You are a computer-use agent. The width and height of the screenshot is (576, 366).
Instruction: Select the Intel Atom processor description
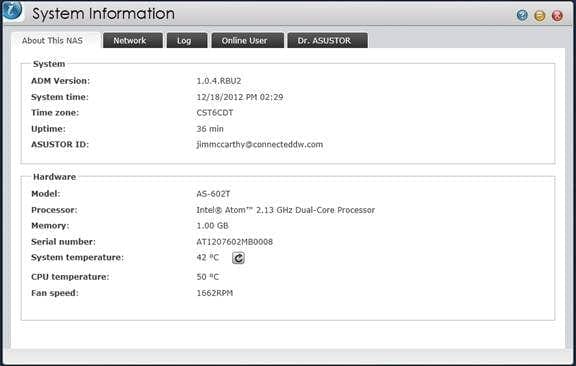[285, 210]
